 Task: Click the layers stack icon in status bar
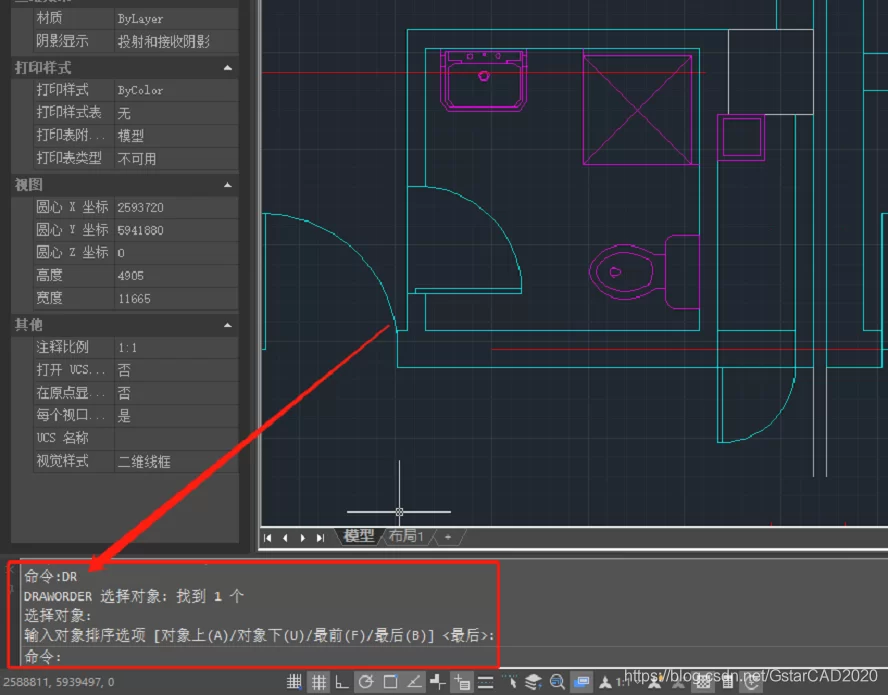click(x=533, y=683)
